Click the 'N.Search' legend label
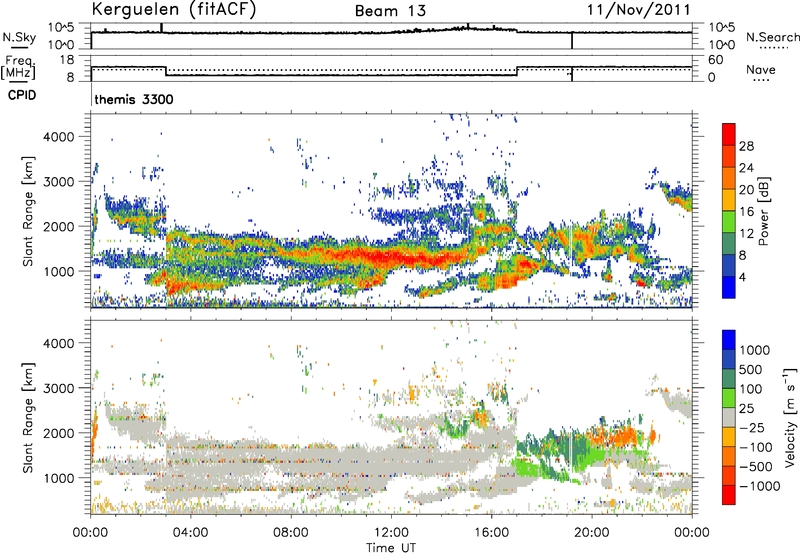 coord(772,37)
